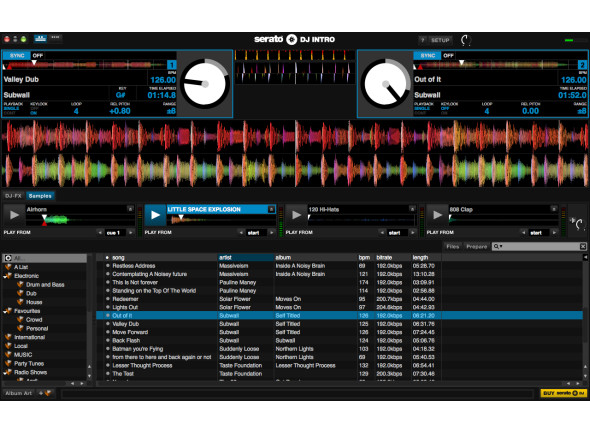Click the MUSIC crate icon

coord(8,355)
